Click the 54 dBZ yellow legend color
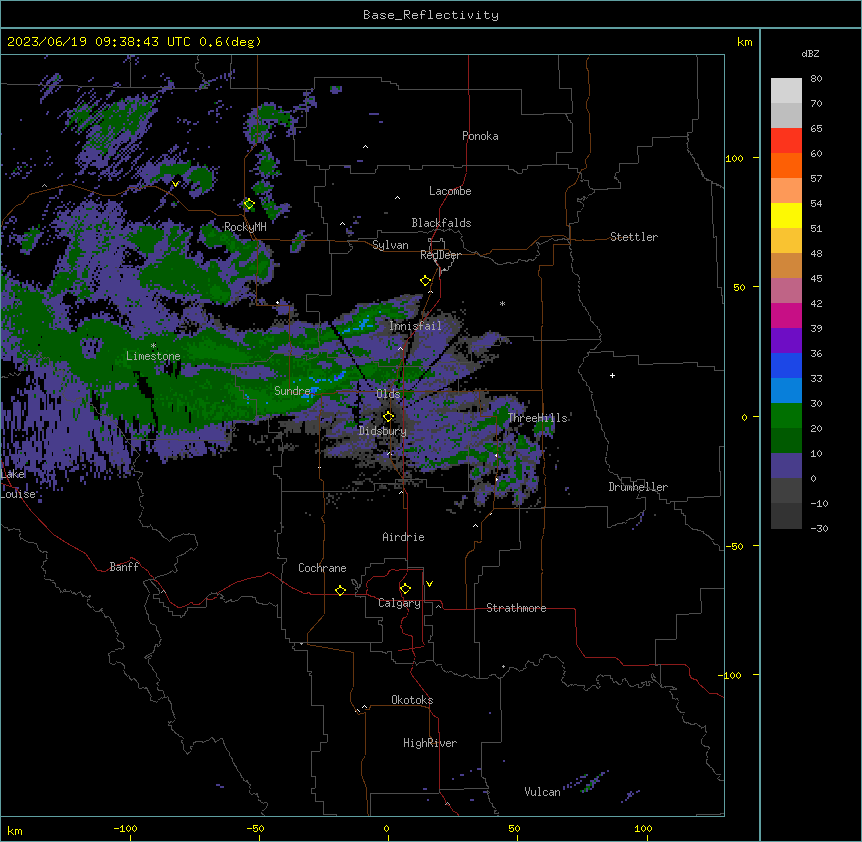 [x=786, y=215]
